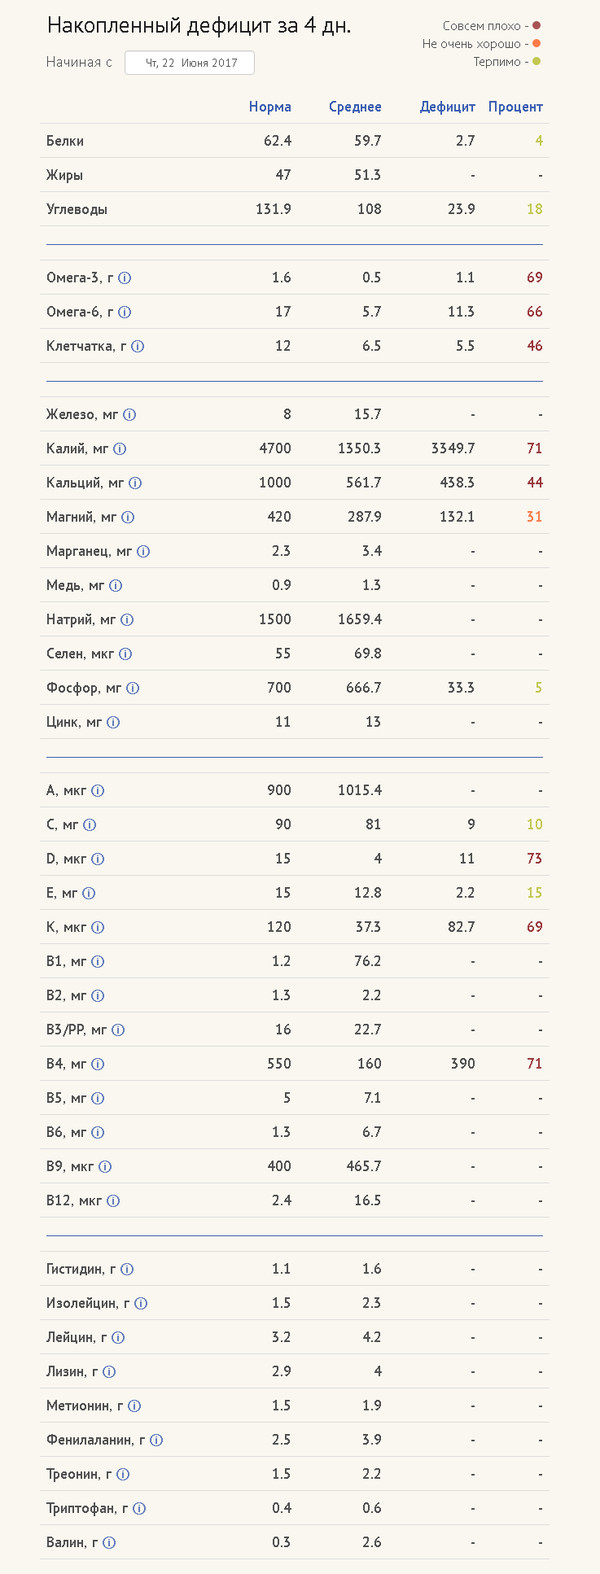Screen dimensions: 600x1574
Task: Show info for Триптофан
Action: [x=140, y=1509]
